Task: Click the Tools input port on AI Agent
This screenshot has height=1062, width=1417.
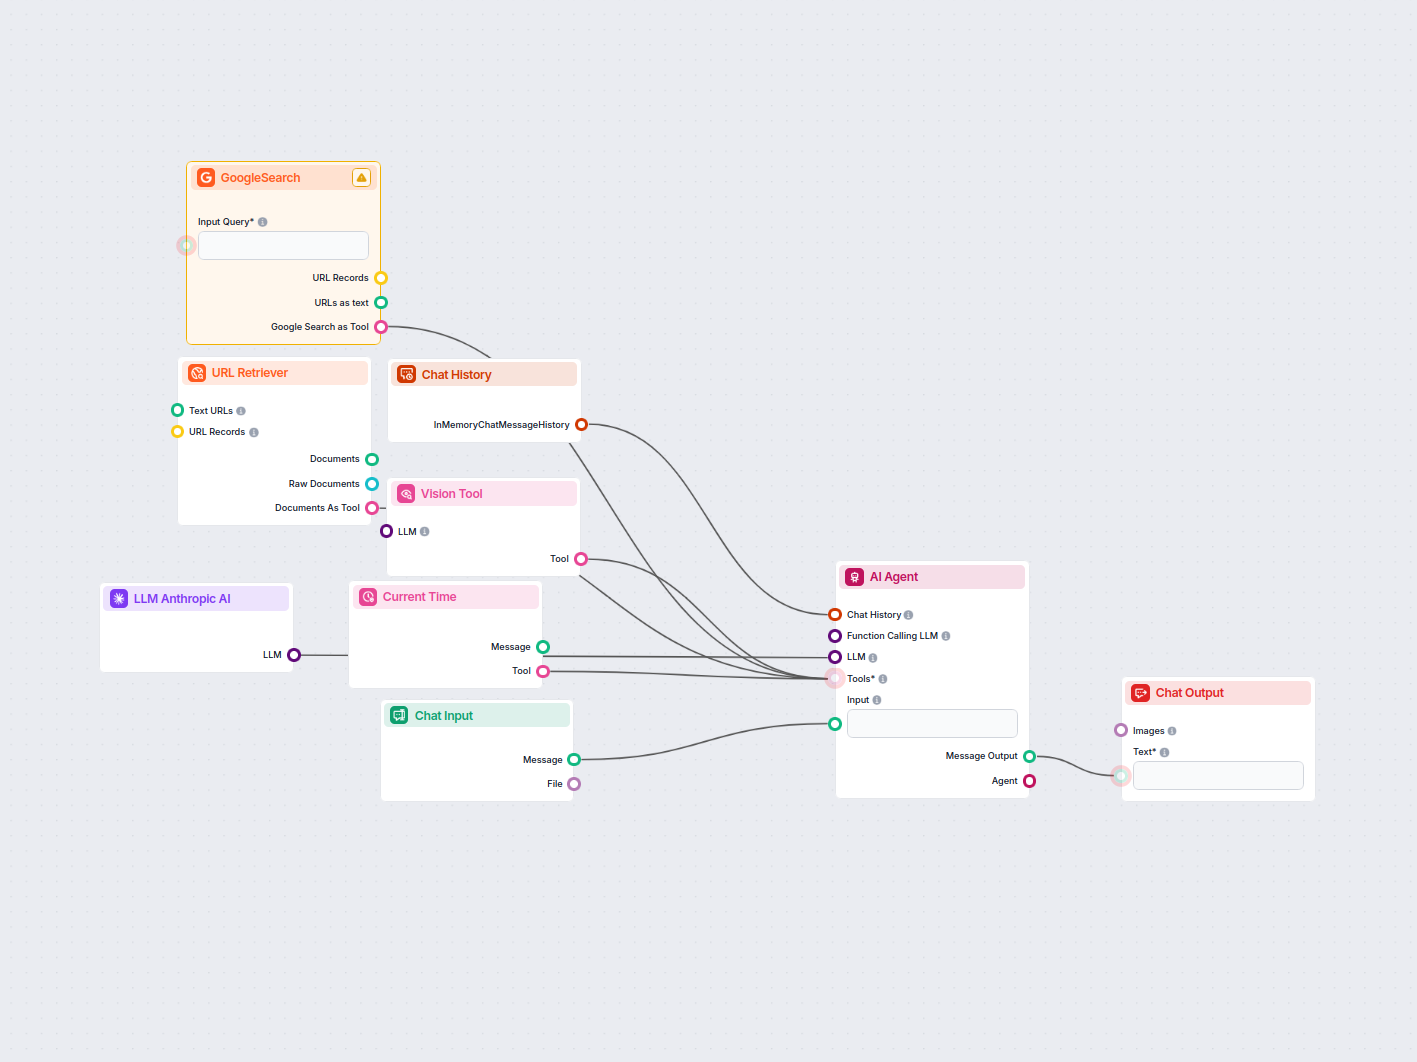Action: (x=835, y=678)
